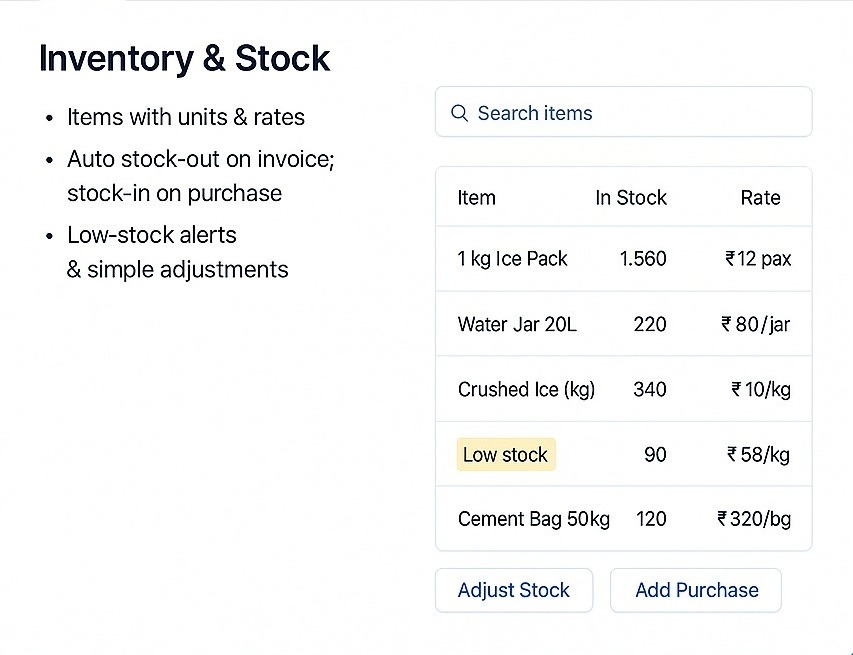Click the Rate column header

click(x=760, y=197)
